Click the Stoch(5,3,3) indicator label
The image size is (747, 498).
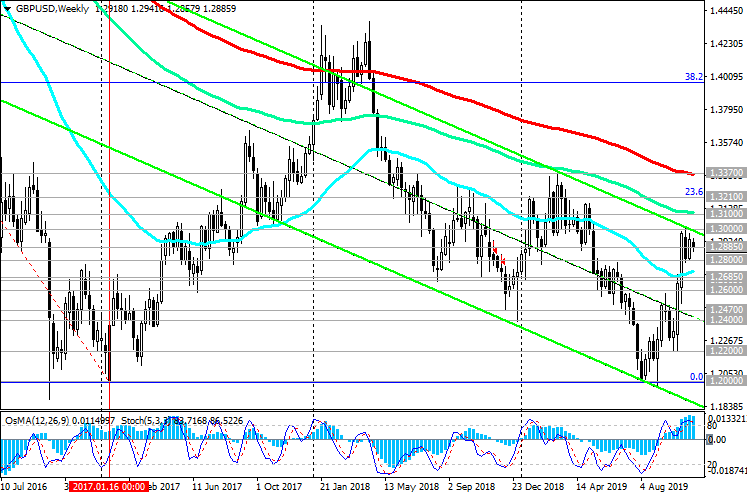click(148, 421)
